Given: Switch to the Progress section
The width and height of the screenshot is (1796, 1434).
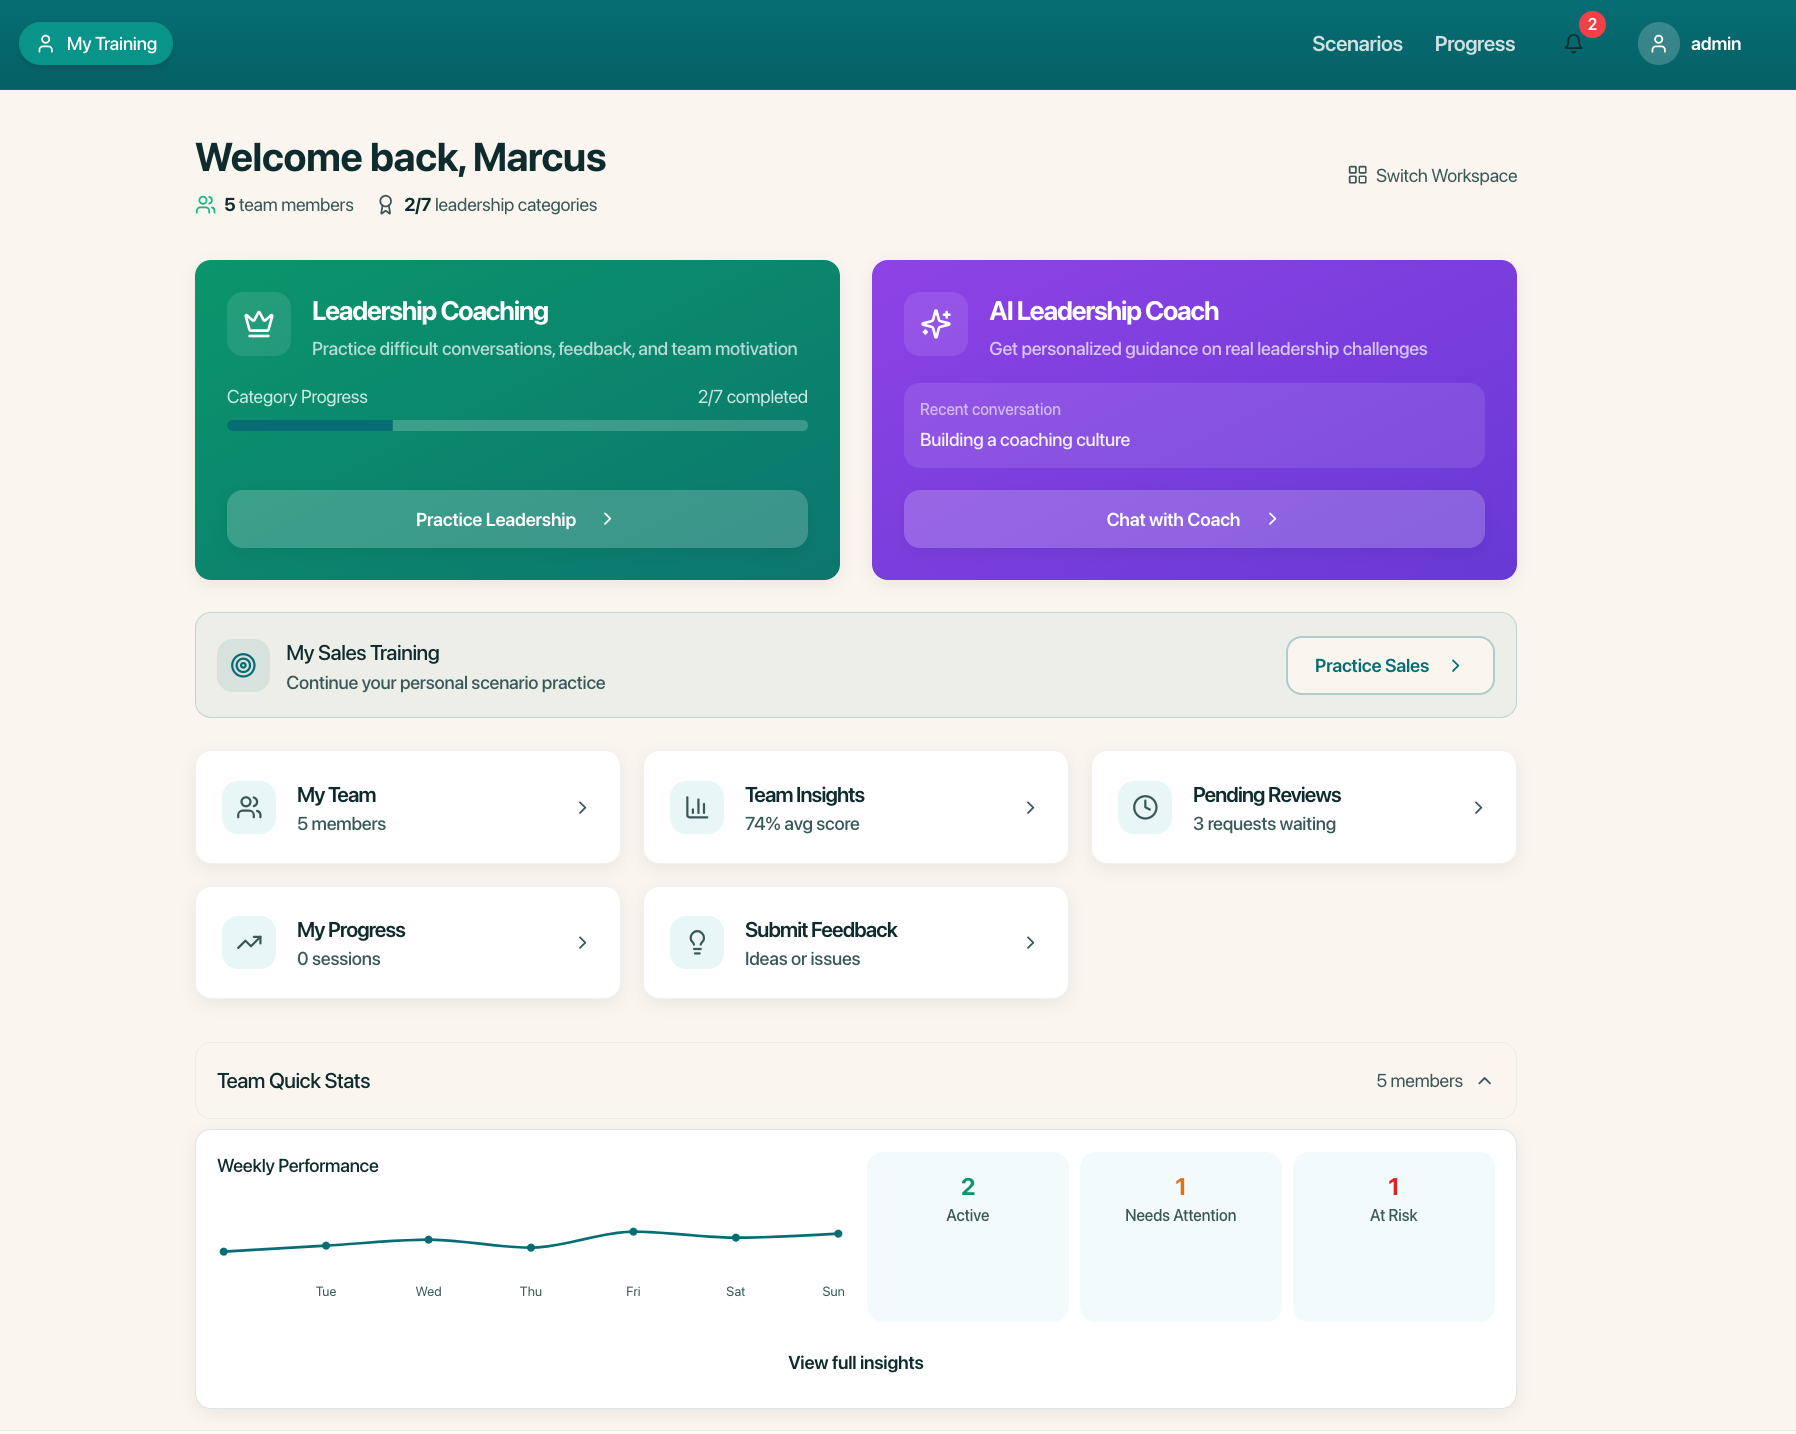Looking at the screenshot, I should point(1474,43).
